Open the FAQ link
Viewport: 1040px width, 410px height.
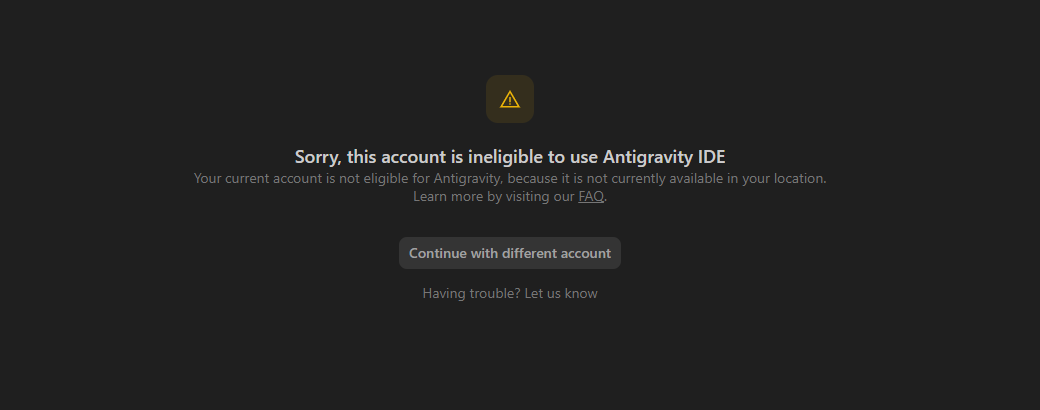coord(591,196)
